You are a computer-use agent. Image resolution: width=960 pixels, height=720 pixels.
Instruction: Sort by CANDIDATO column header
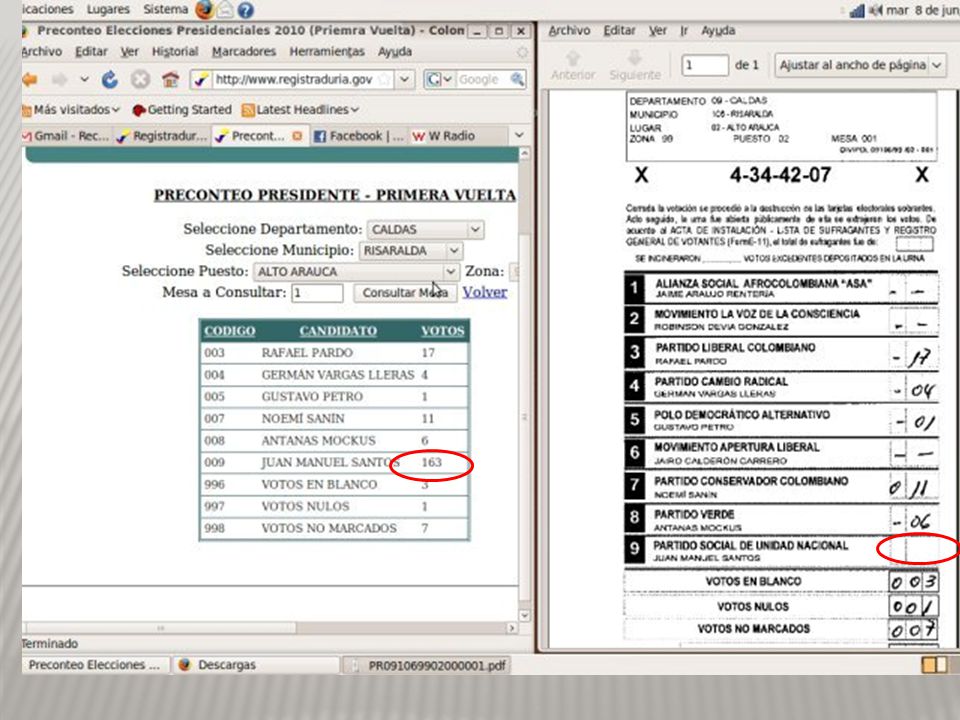(x=338, y=331)
